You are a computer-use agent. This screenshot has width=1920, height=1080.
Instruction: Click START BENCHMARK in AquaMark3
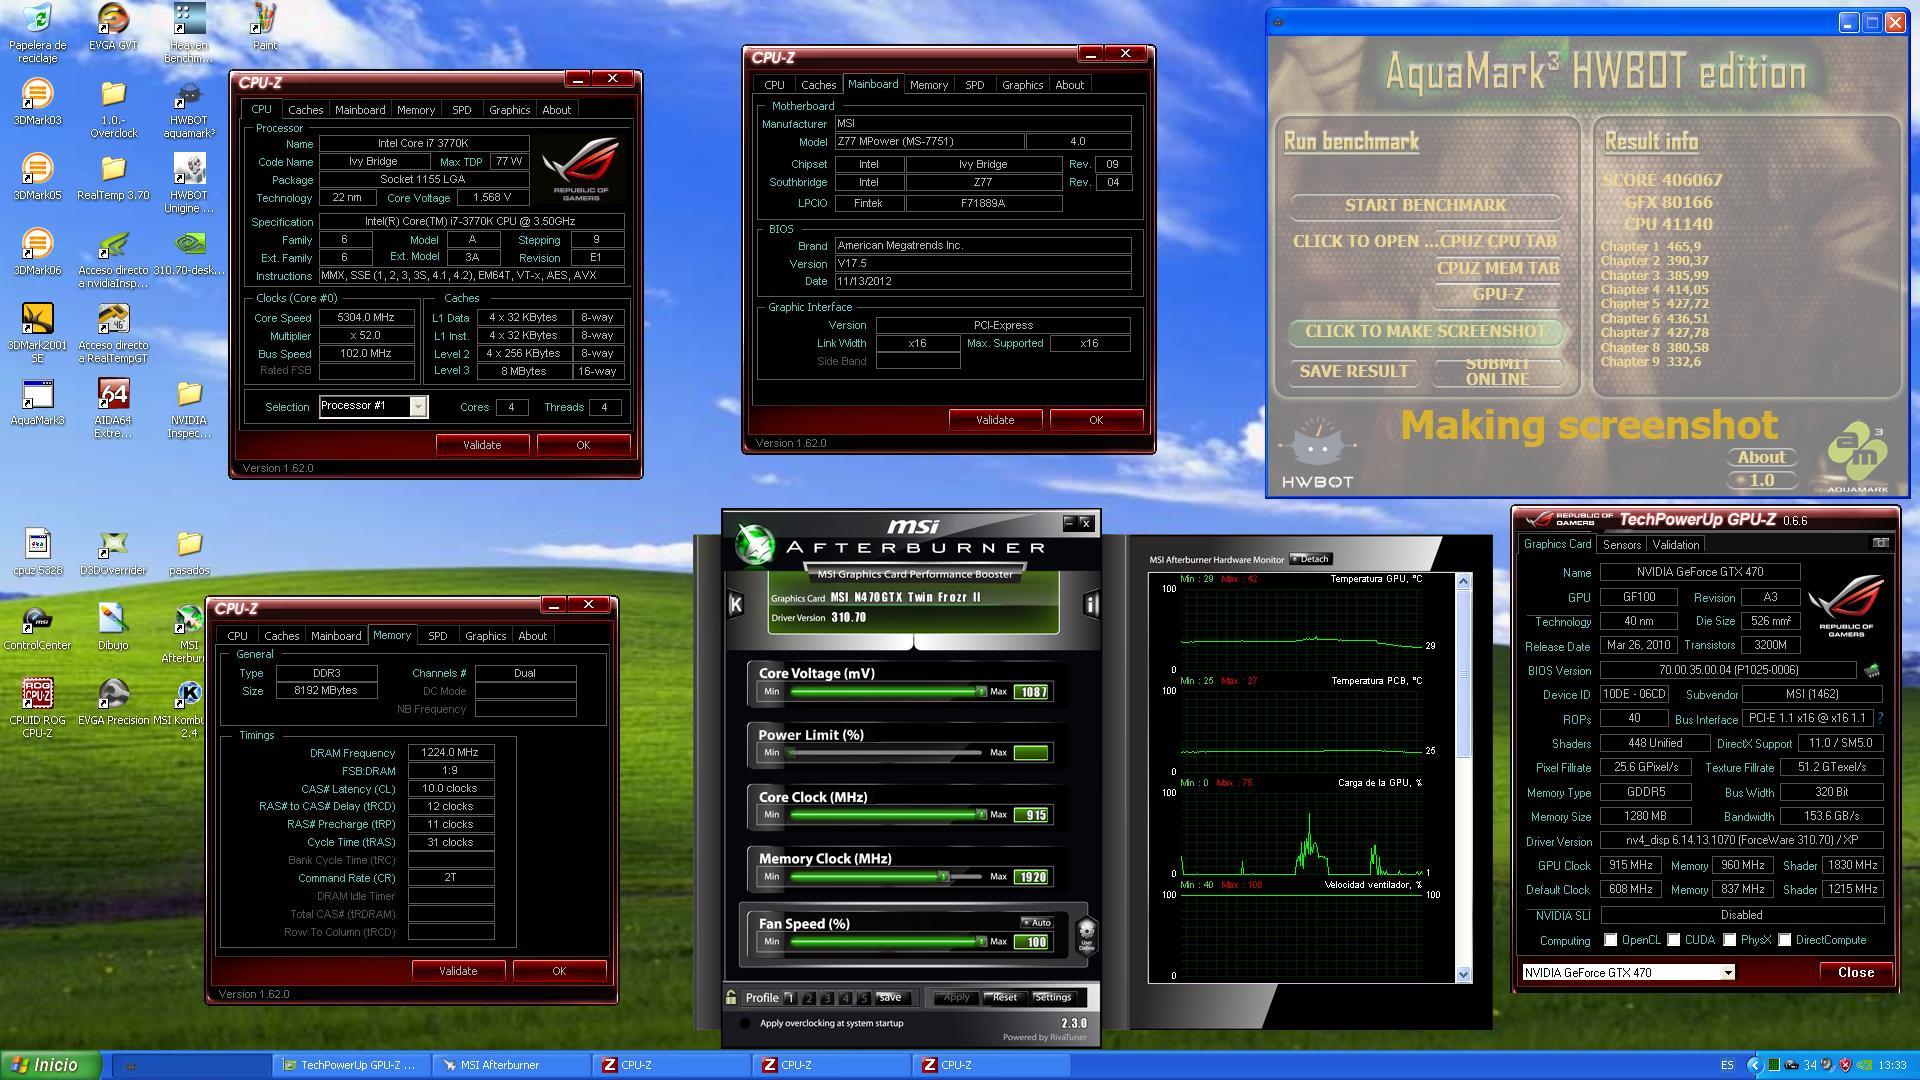[x=1425, y=205]
